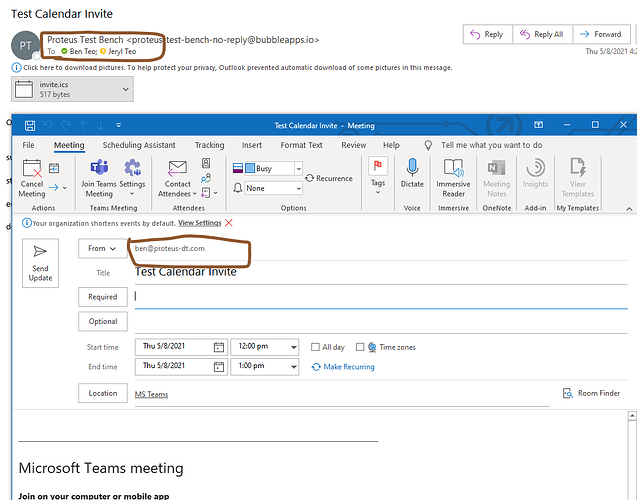Click the calendar icon beside Cancel Meeting

tap(54, 168)
